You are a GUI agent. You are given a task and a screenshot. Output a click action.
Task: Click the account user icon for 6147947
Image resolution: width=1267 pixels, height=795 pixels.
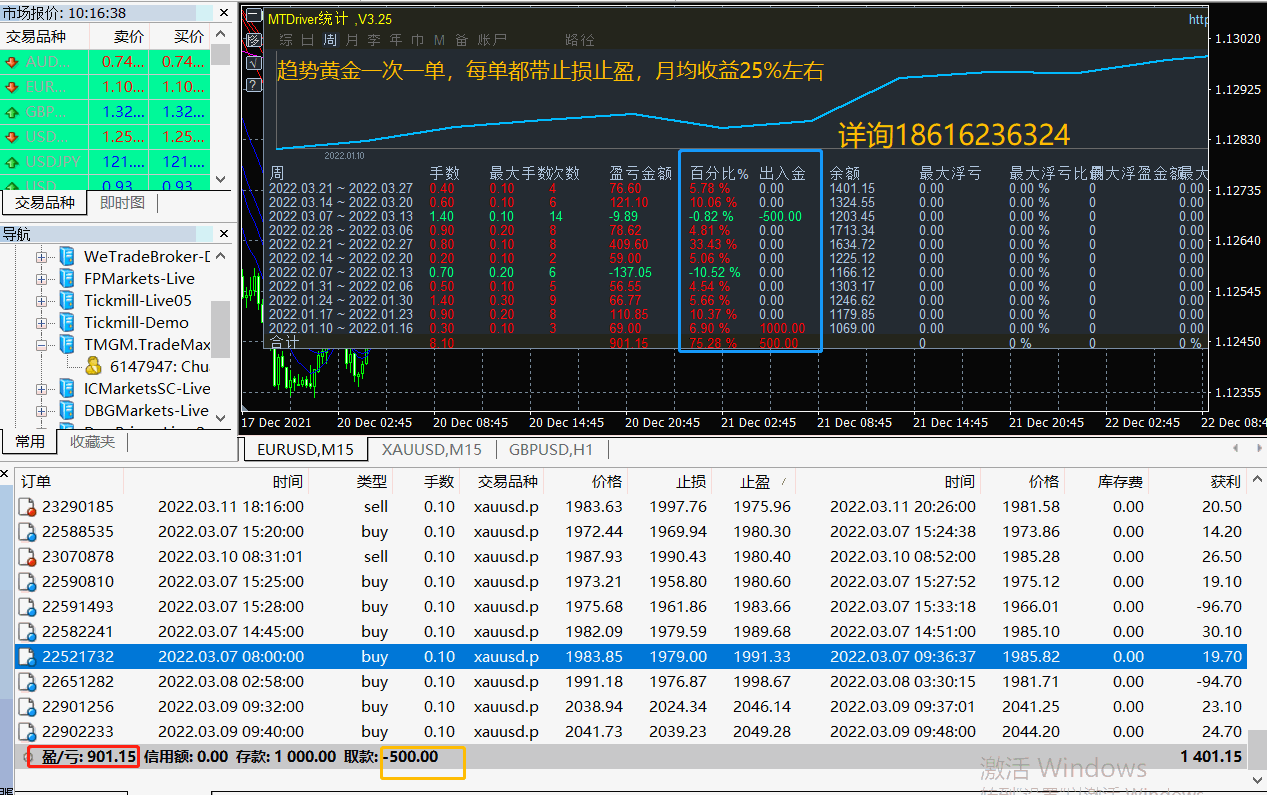(x=93, y=366)
